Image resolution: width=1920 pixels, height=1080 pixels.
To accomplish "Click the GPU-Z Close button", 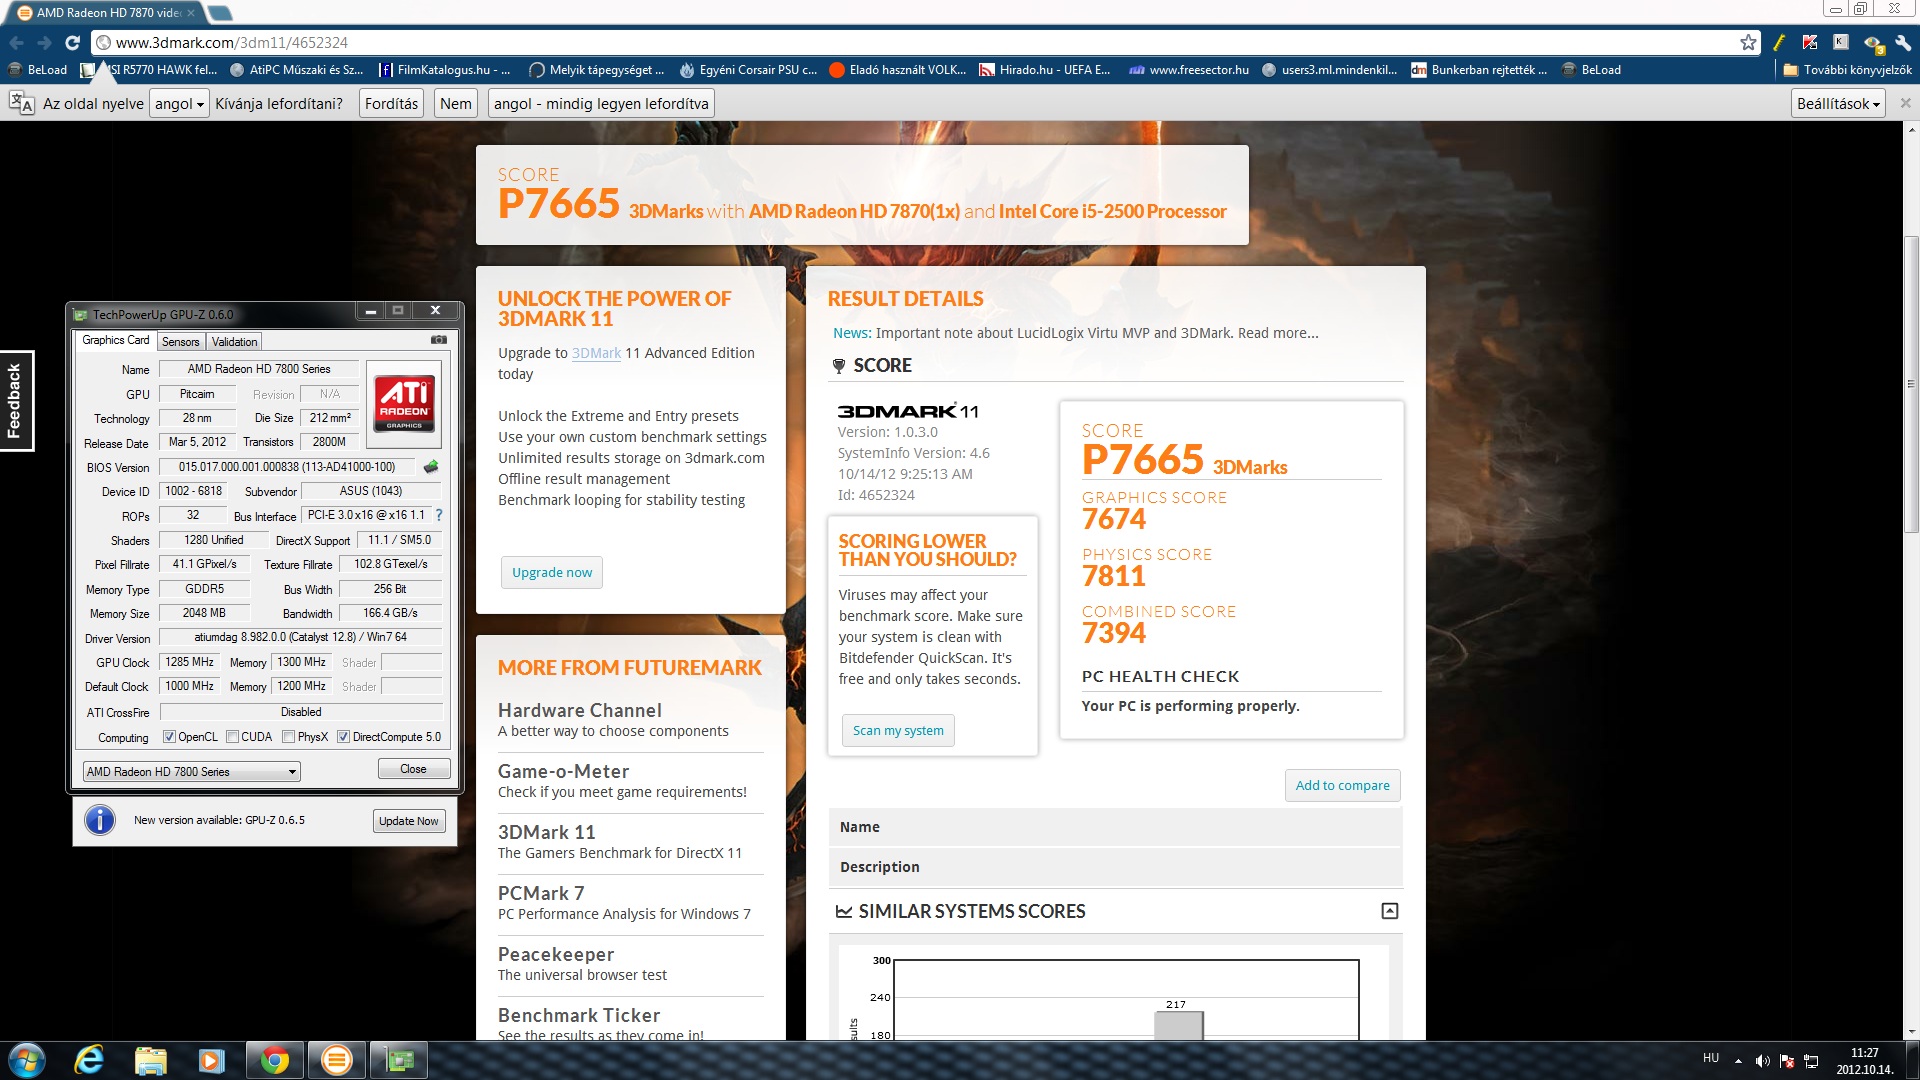I will (413, 769).
